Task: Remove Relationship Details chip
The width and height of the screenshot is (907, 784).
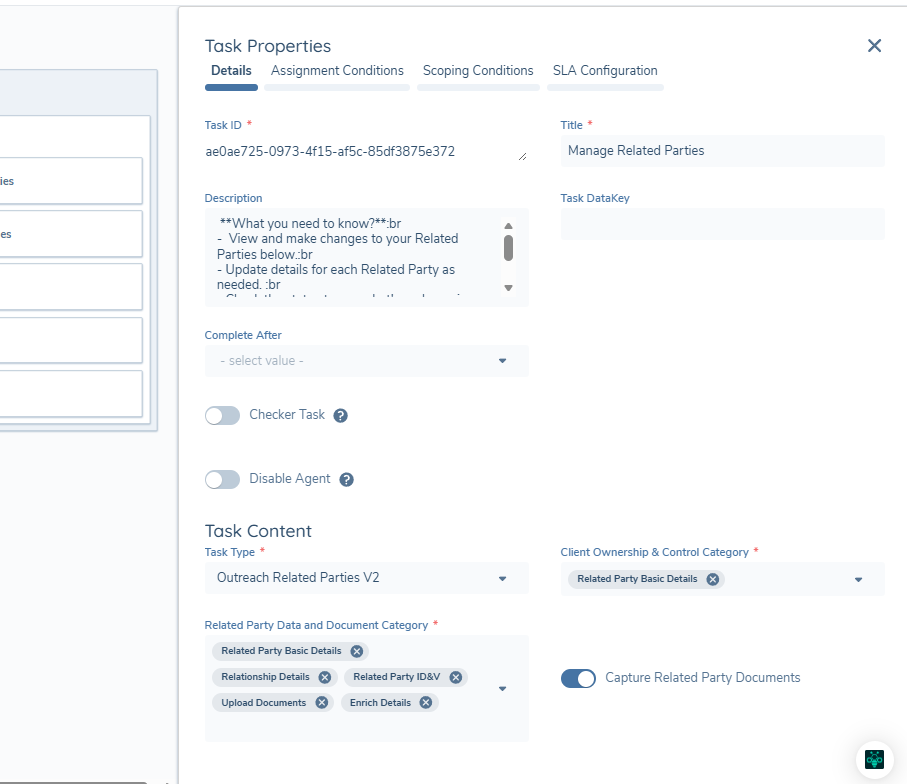Action: [325, 677]
